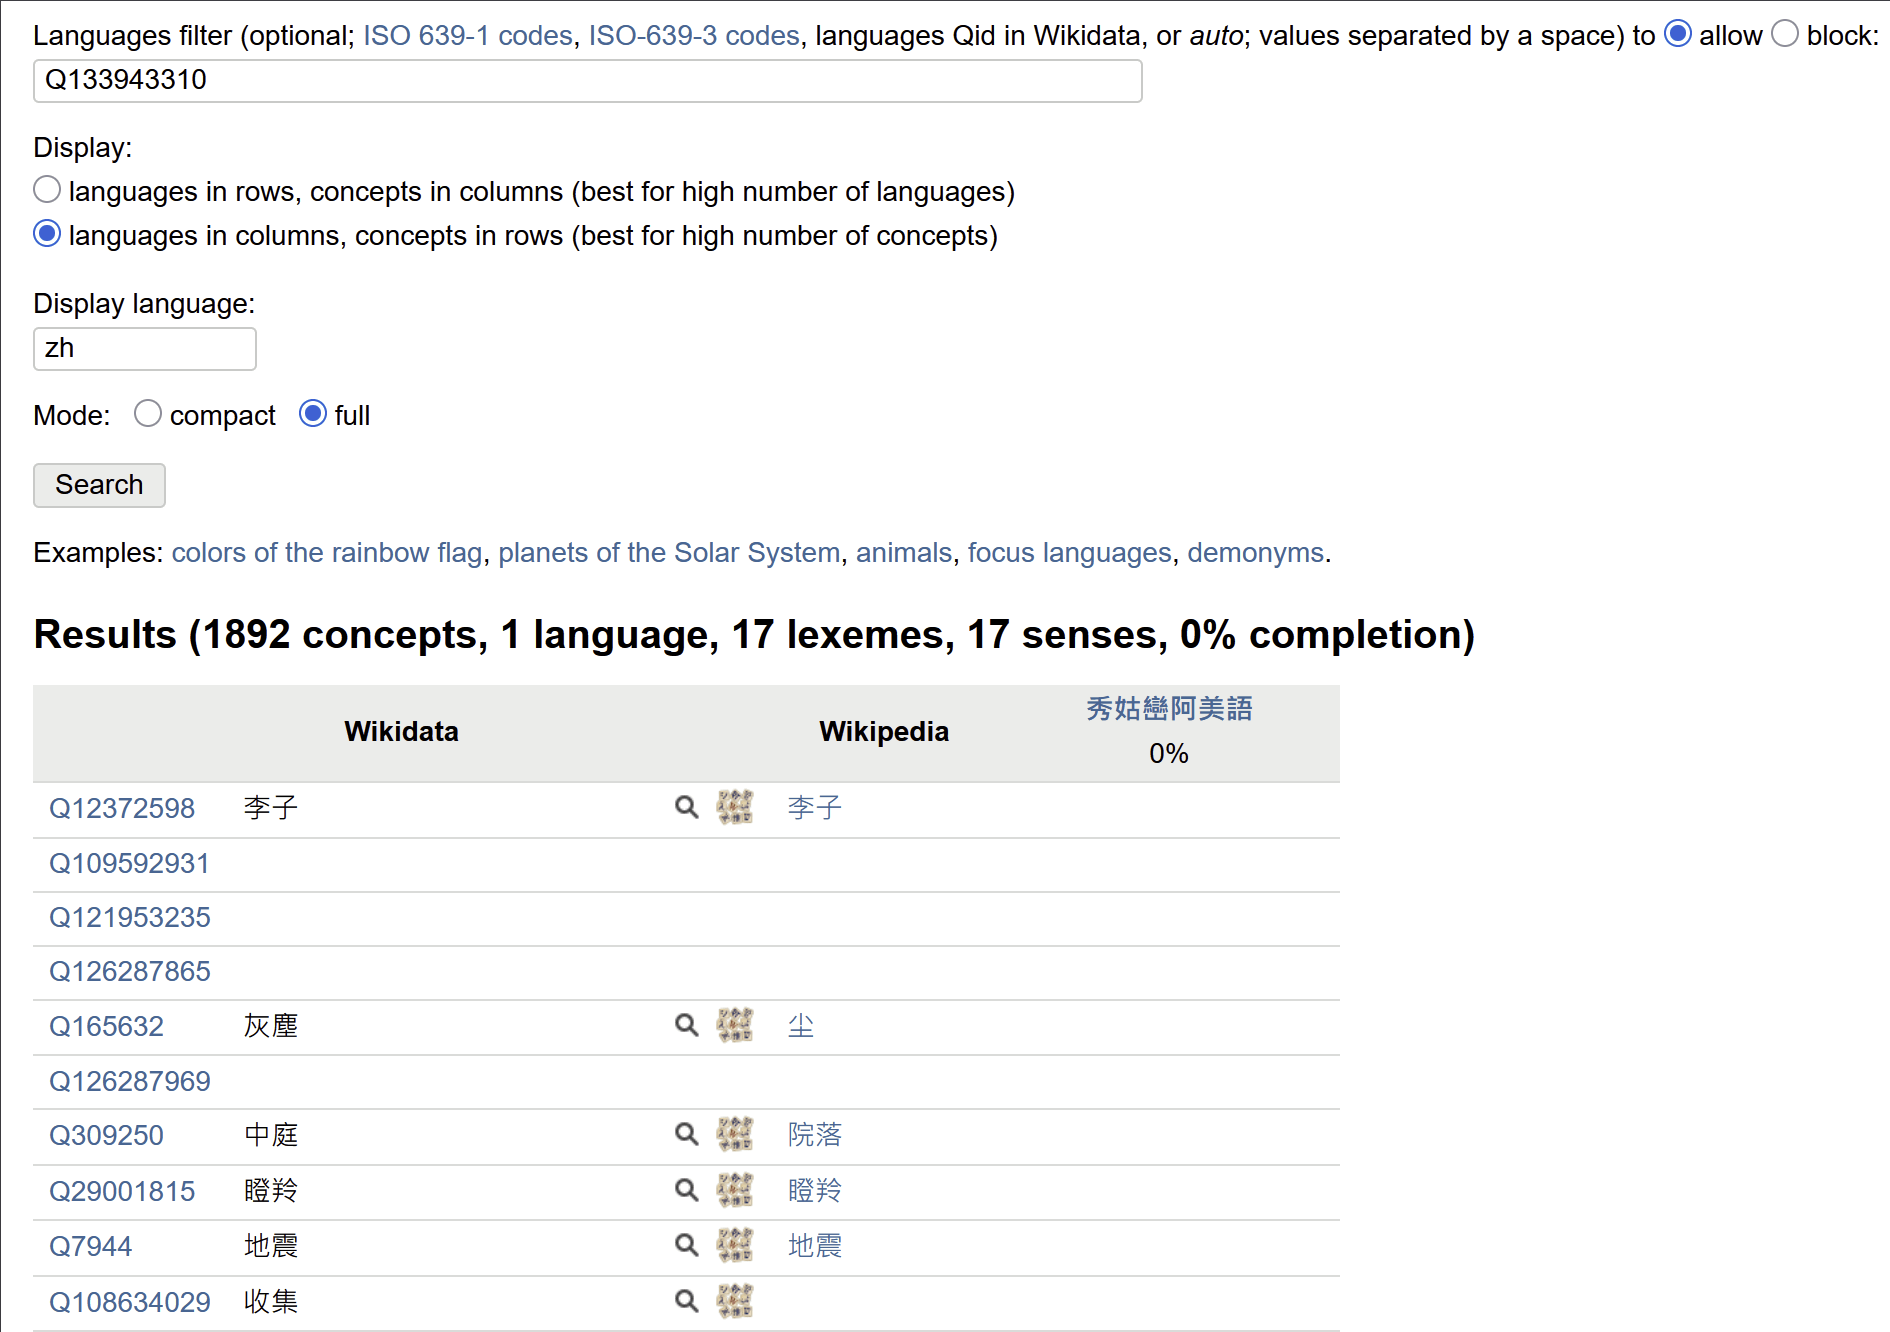This screenshot has width=1890, height=1332.
Task: Open the animals example link
Action: [904, 553]
